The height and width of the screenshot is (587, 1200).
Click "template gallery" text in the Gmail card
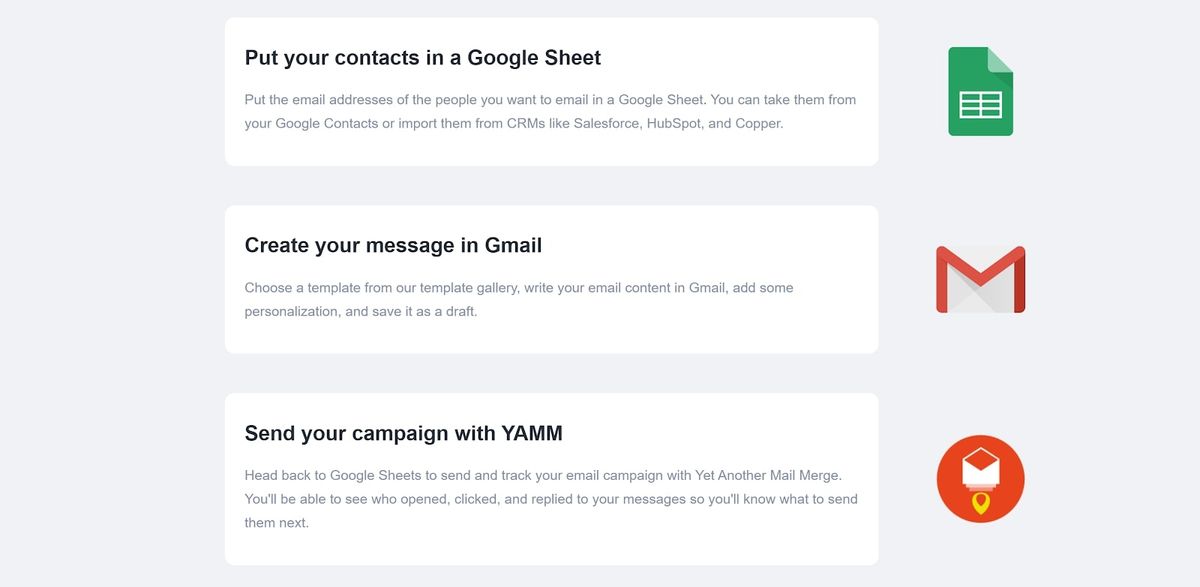click(x=468, y=288)
